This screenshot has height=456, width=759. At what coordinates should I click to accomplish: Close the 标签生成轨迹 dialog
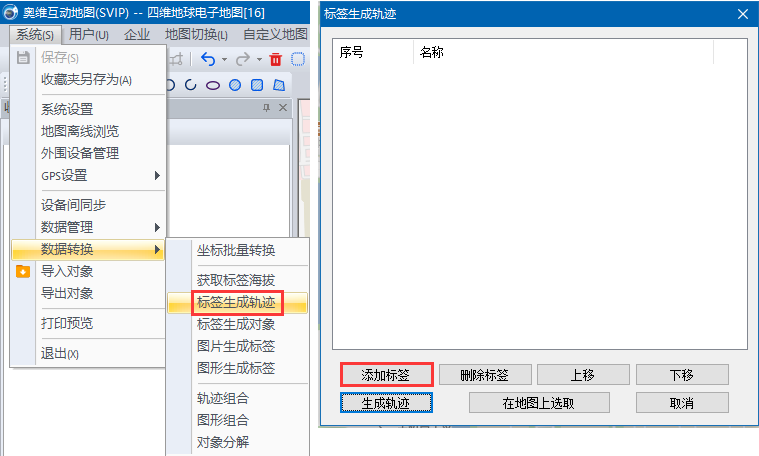(743, 14)
